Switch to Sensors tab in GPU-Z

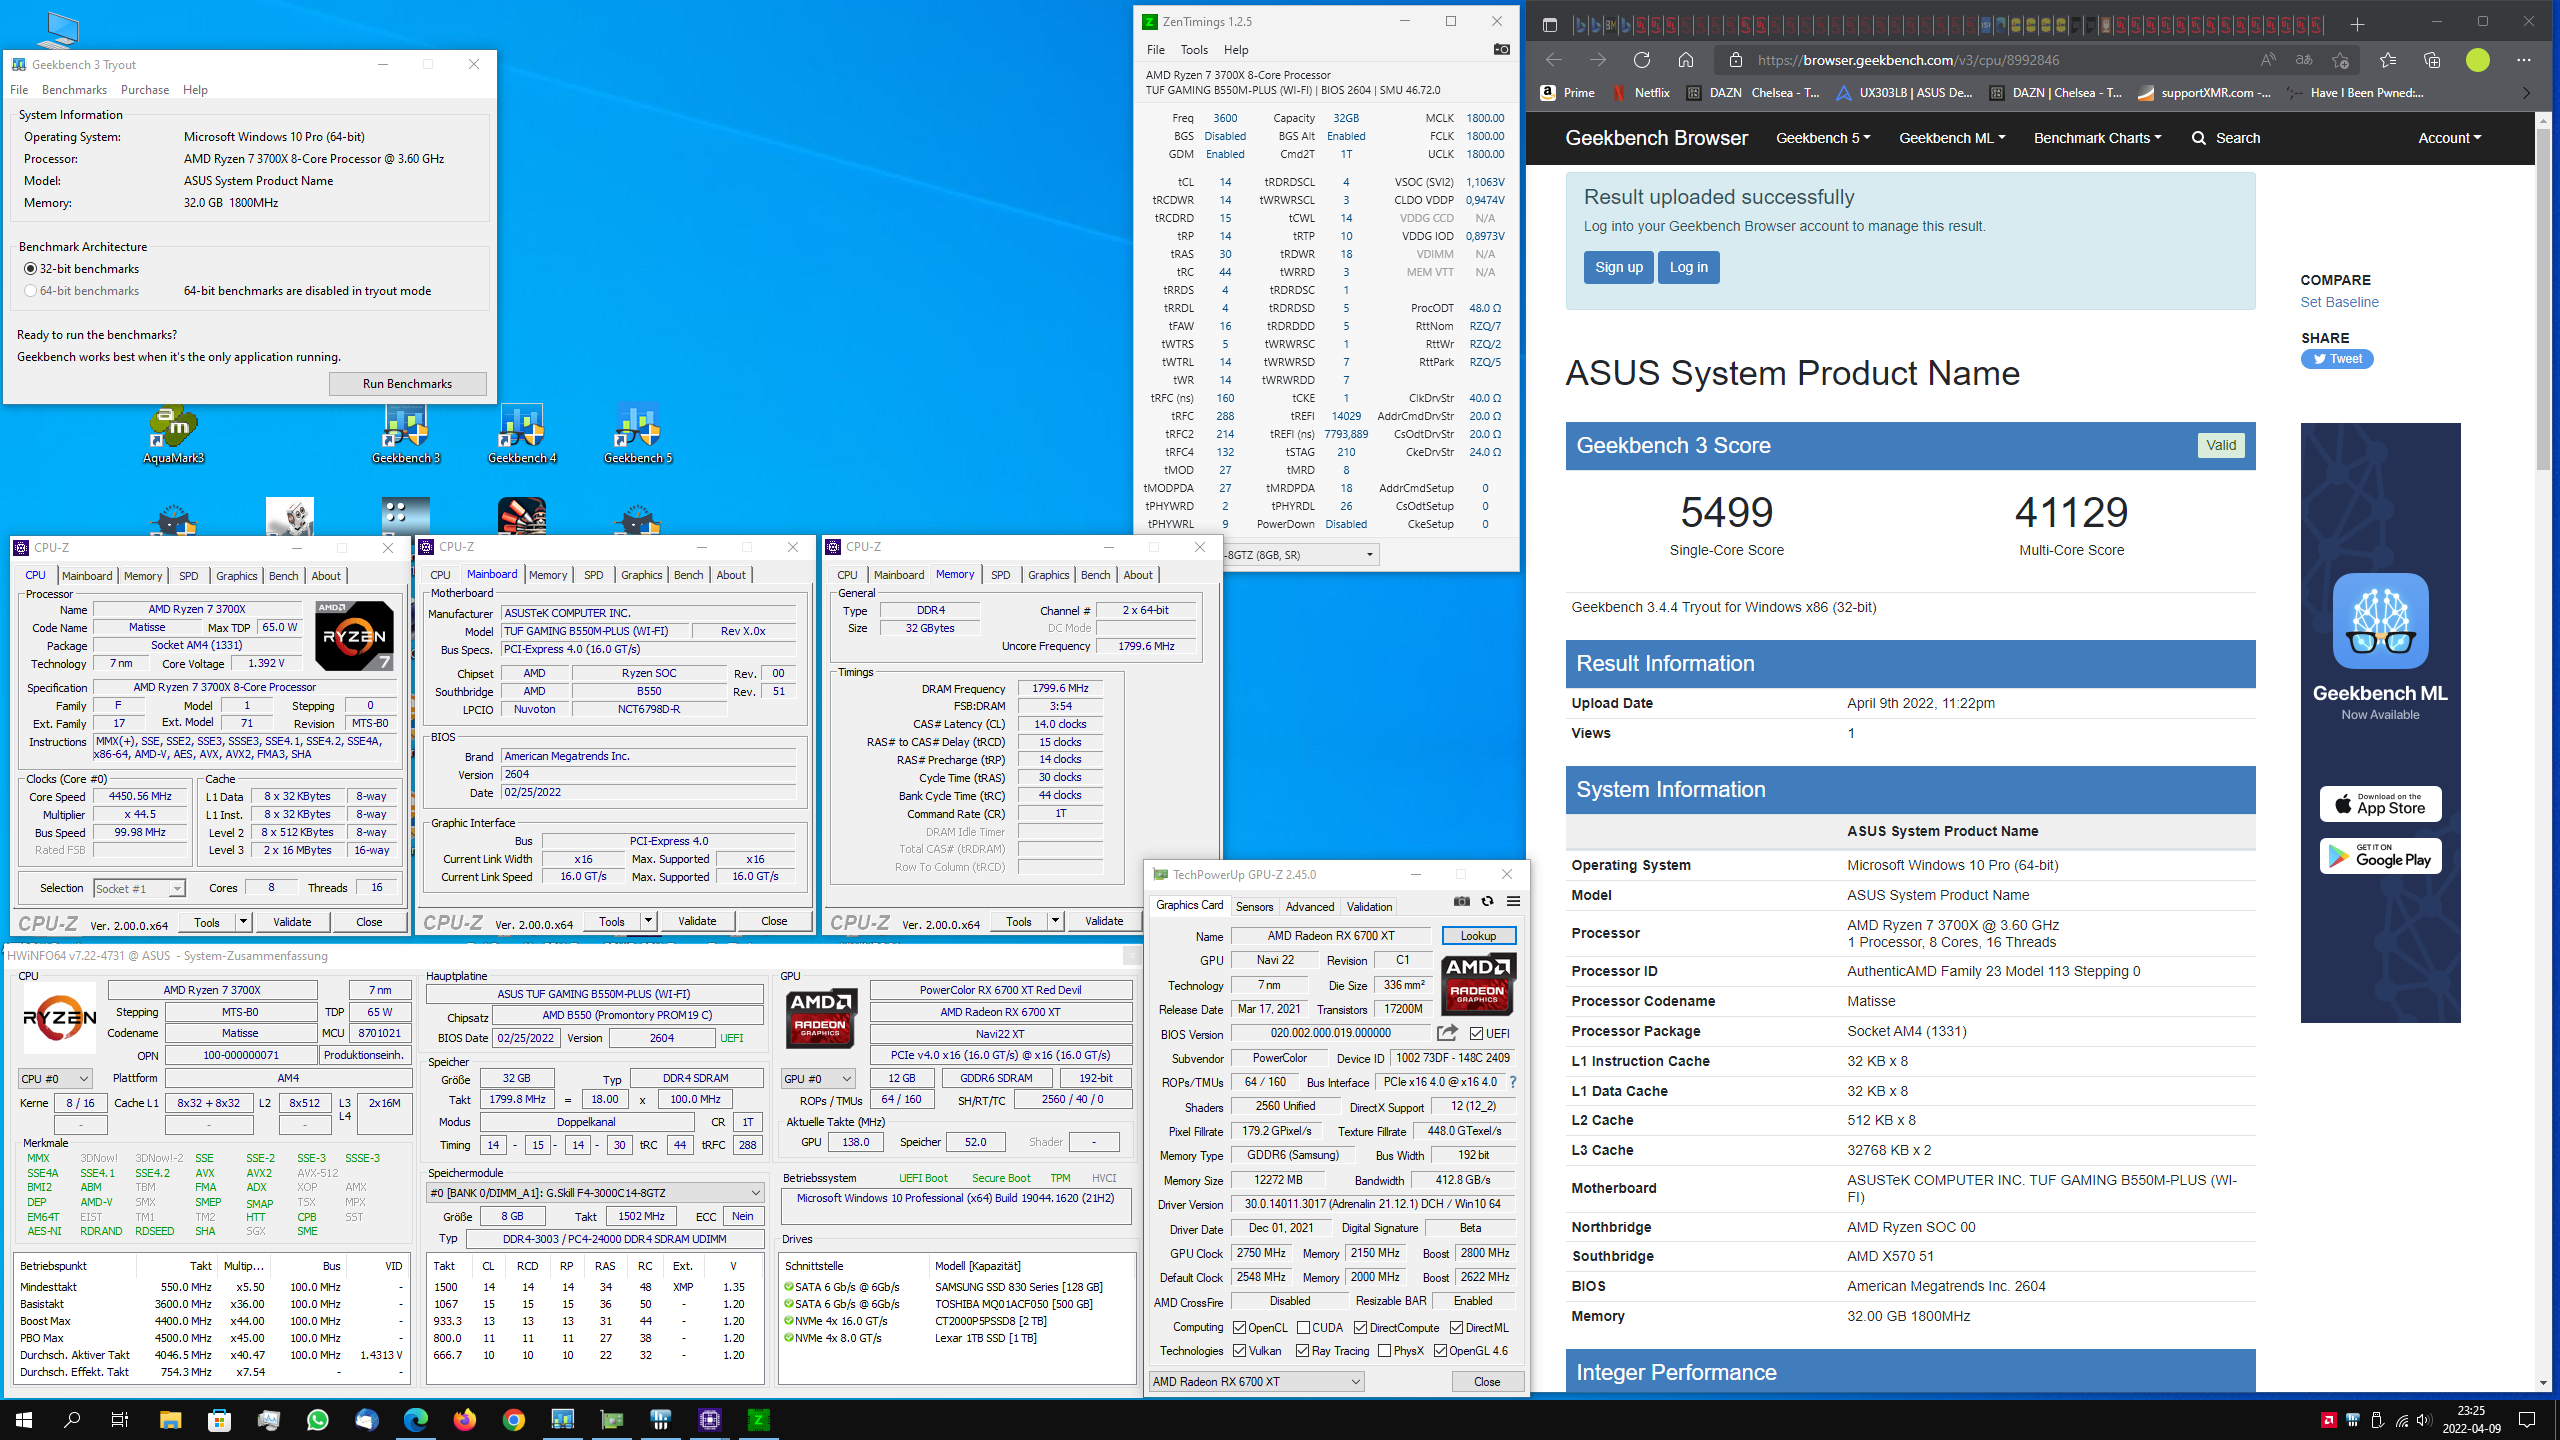[1254, 907]
